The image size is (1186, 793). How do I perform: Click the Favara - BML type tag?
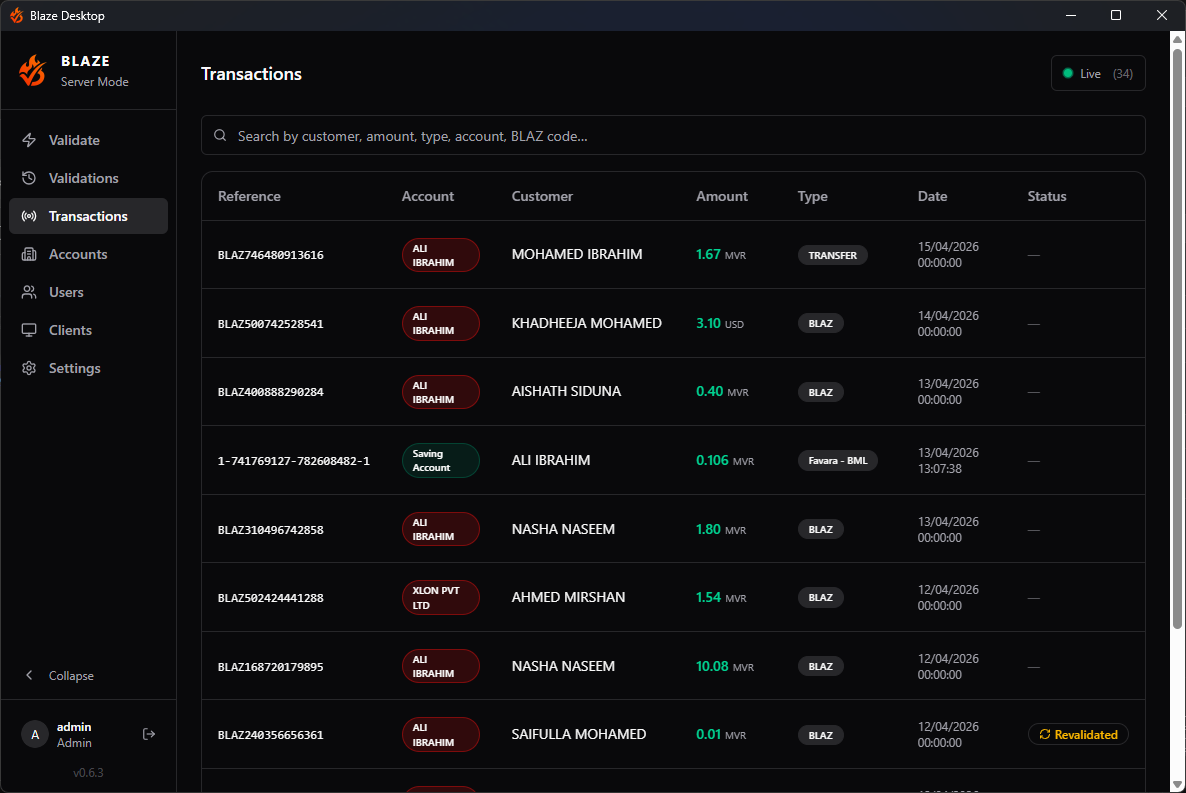tap(838, 460)
